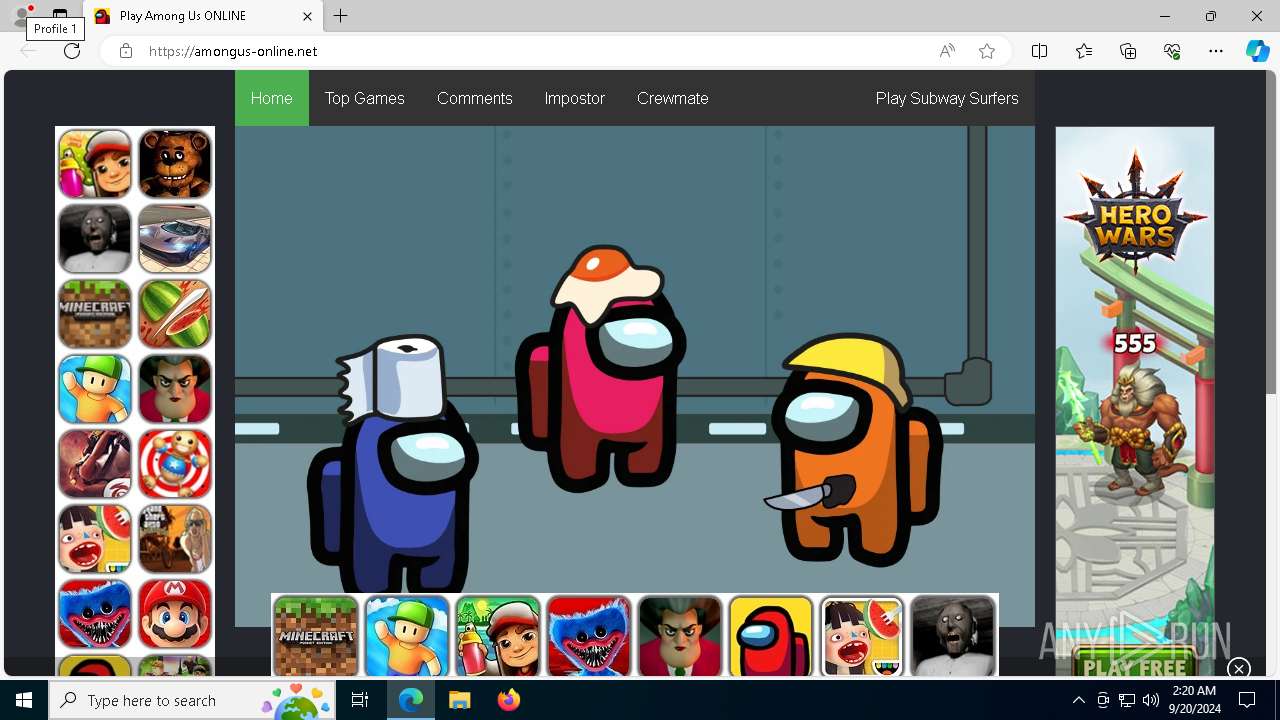Open the Fruit Ninja watermelon game icon
This screenshot has height=720, width=1280.
click(175, 314)
